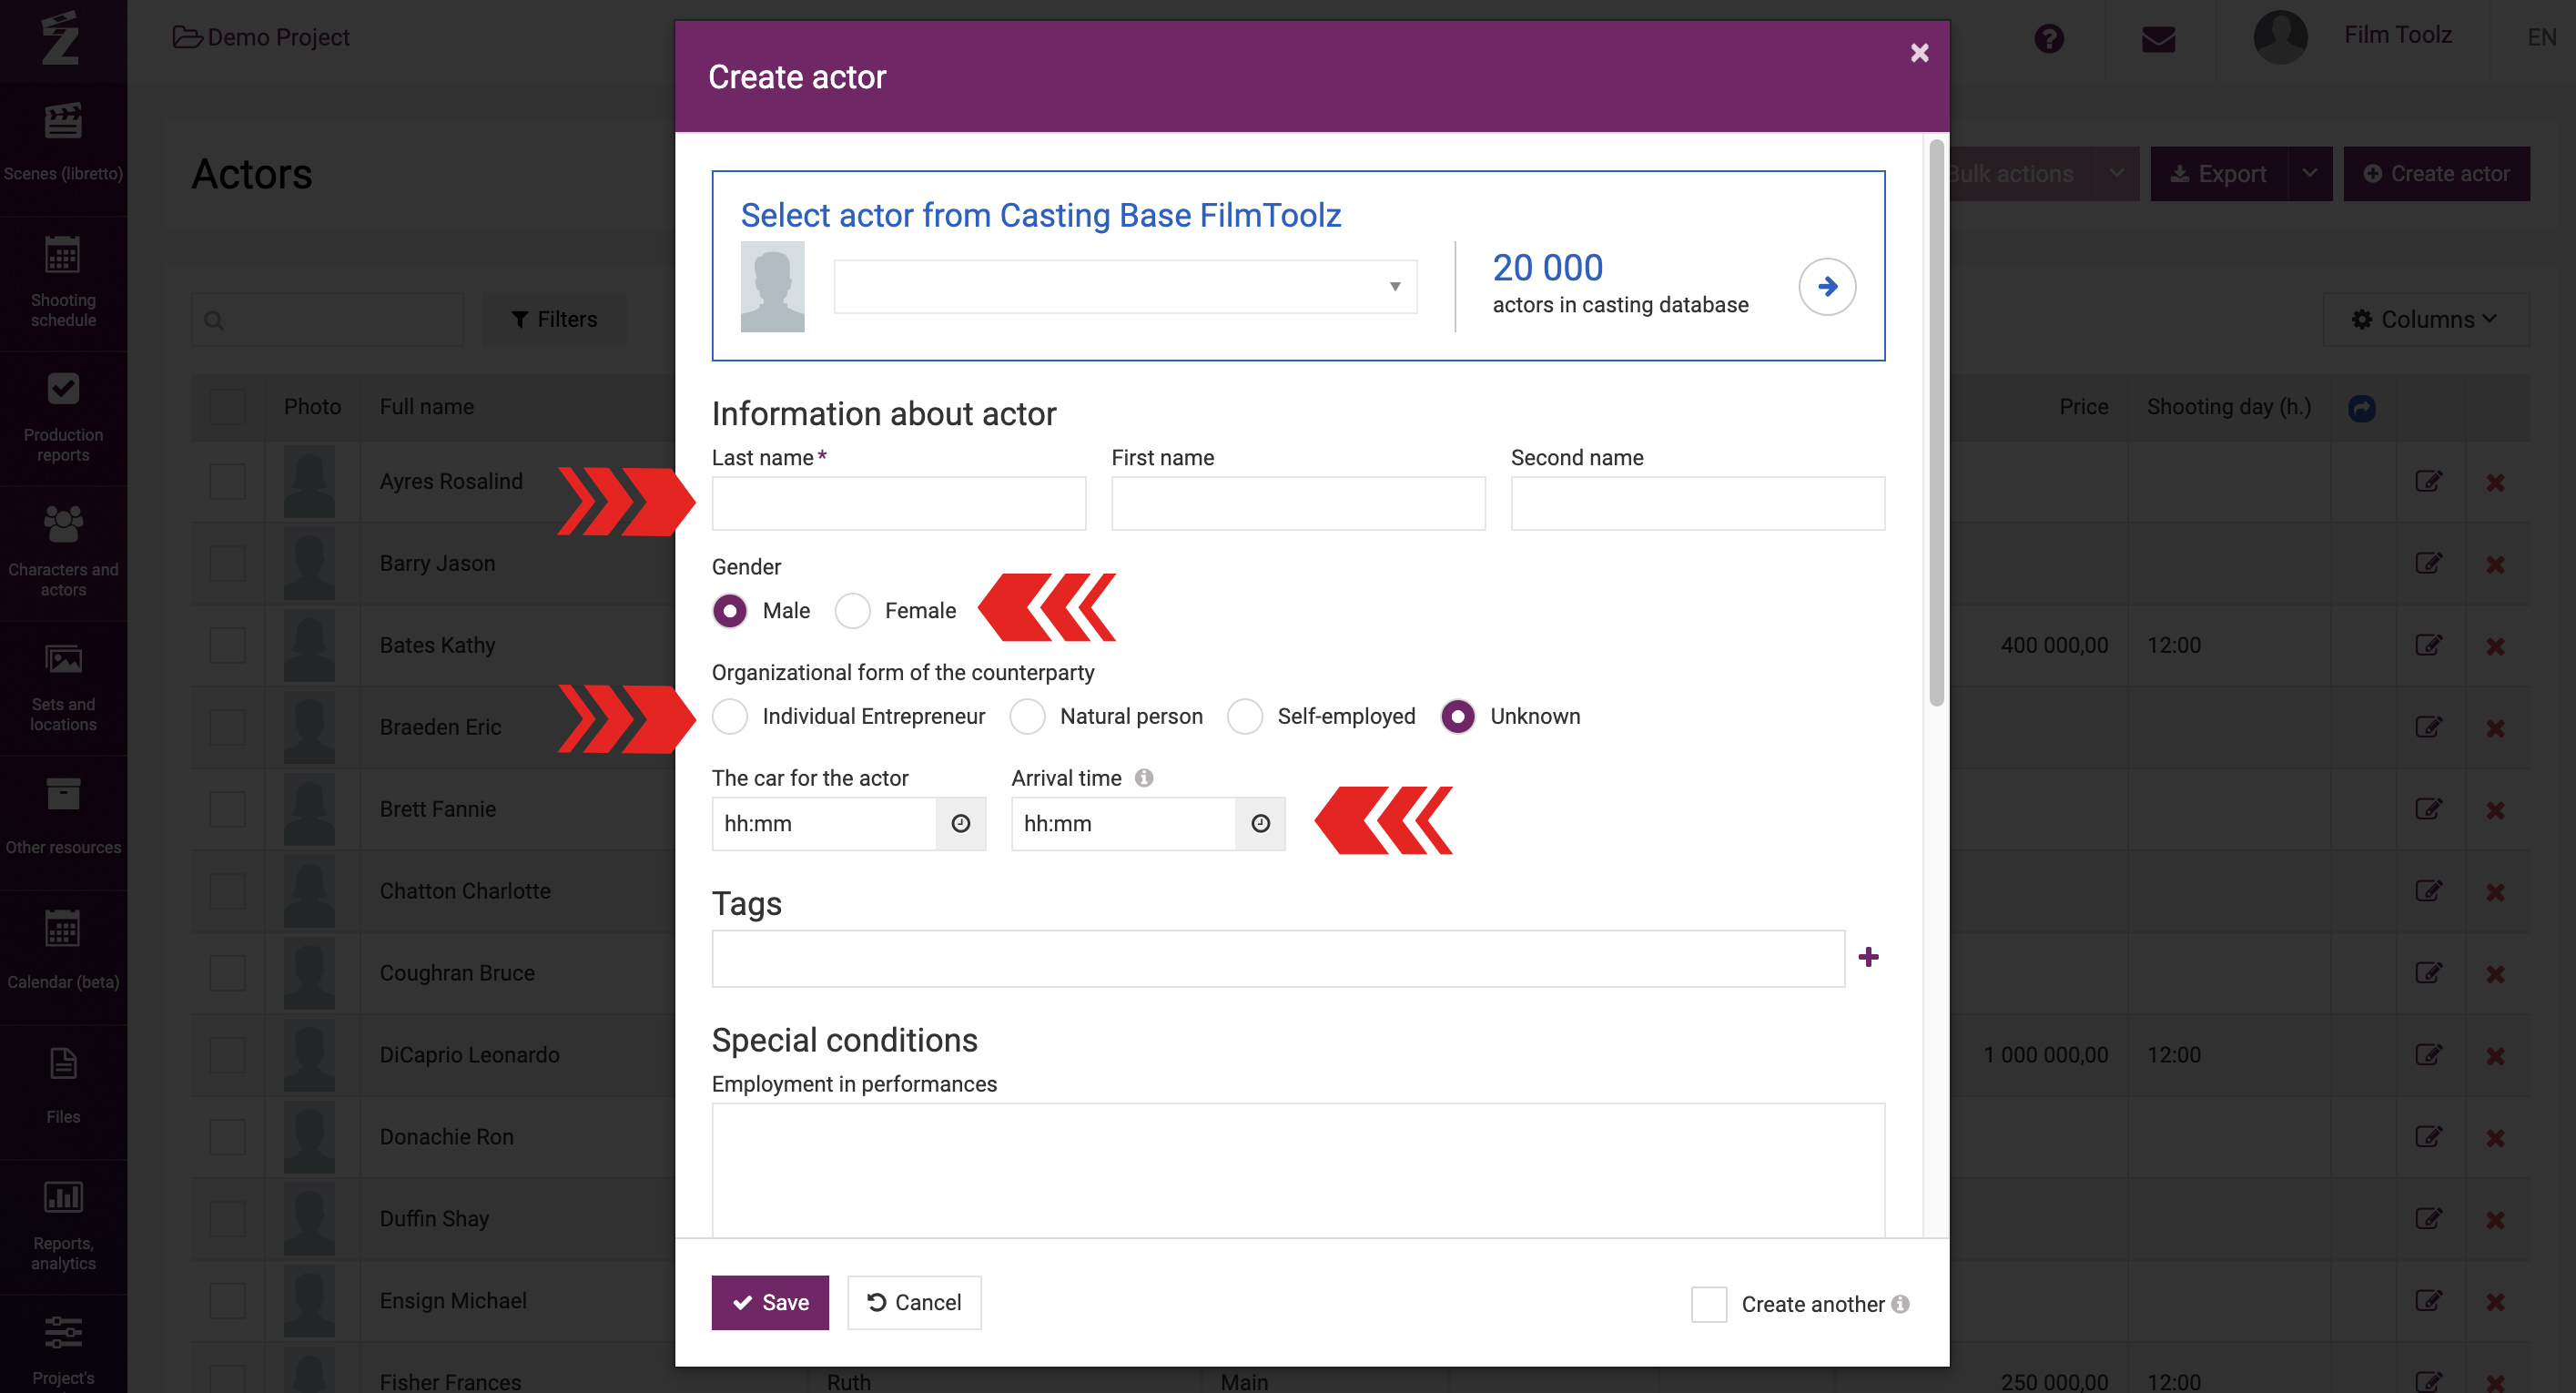This screenshot has width=2576, height=1393.
Task: Click Employment in performances text area
Action: 1298,1170
